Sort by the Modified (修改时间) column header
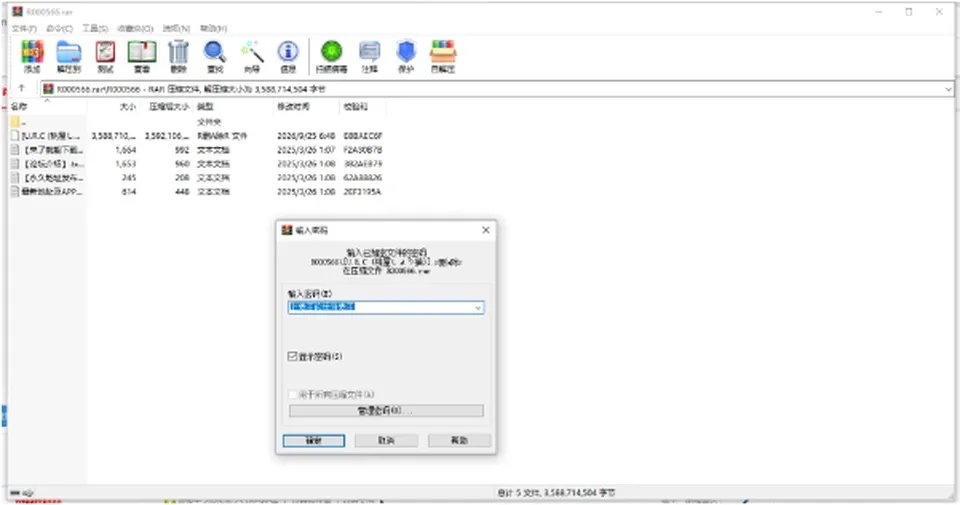 coord(307,107)
